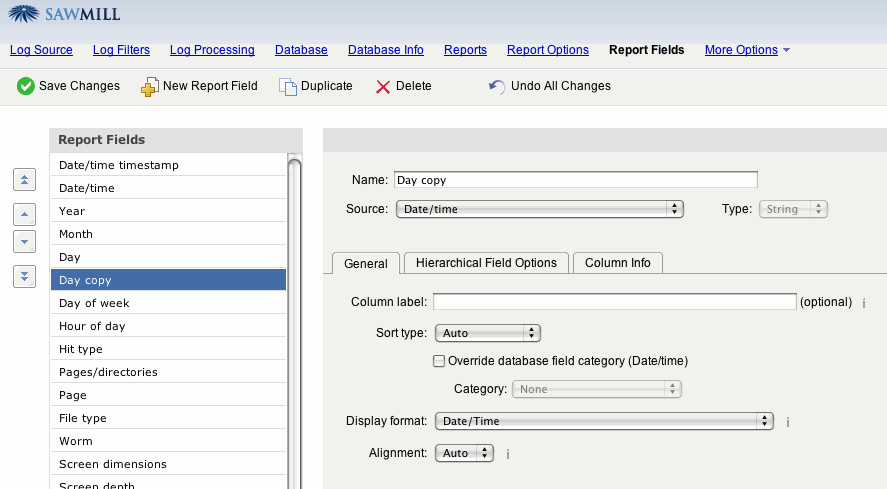Open the Display format dropdown
The image size is (887, 489).
tap(604, 421)
